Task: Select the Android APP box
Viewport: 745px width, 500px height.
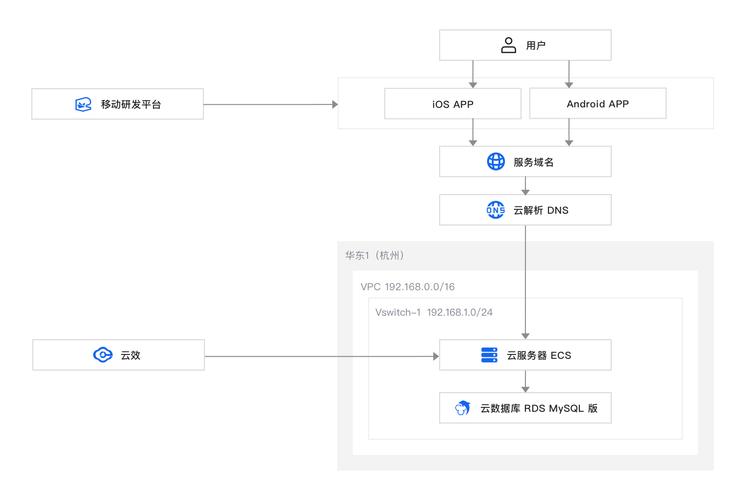Action: click(598, 103)
